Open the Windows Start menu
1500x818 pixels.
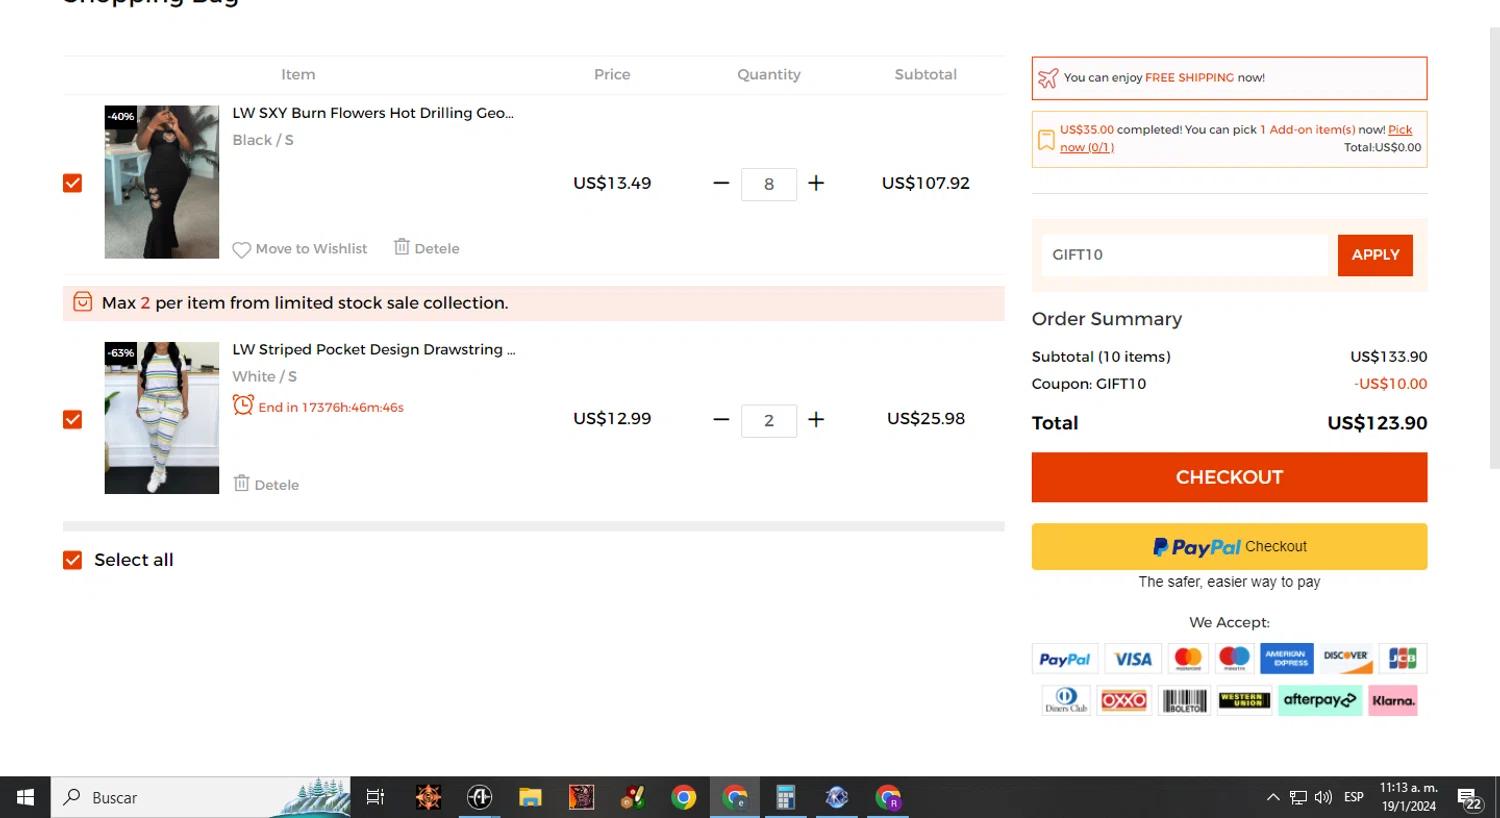(x=25, y=797)
